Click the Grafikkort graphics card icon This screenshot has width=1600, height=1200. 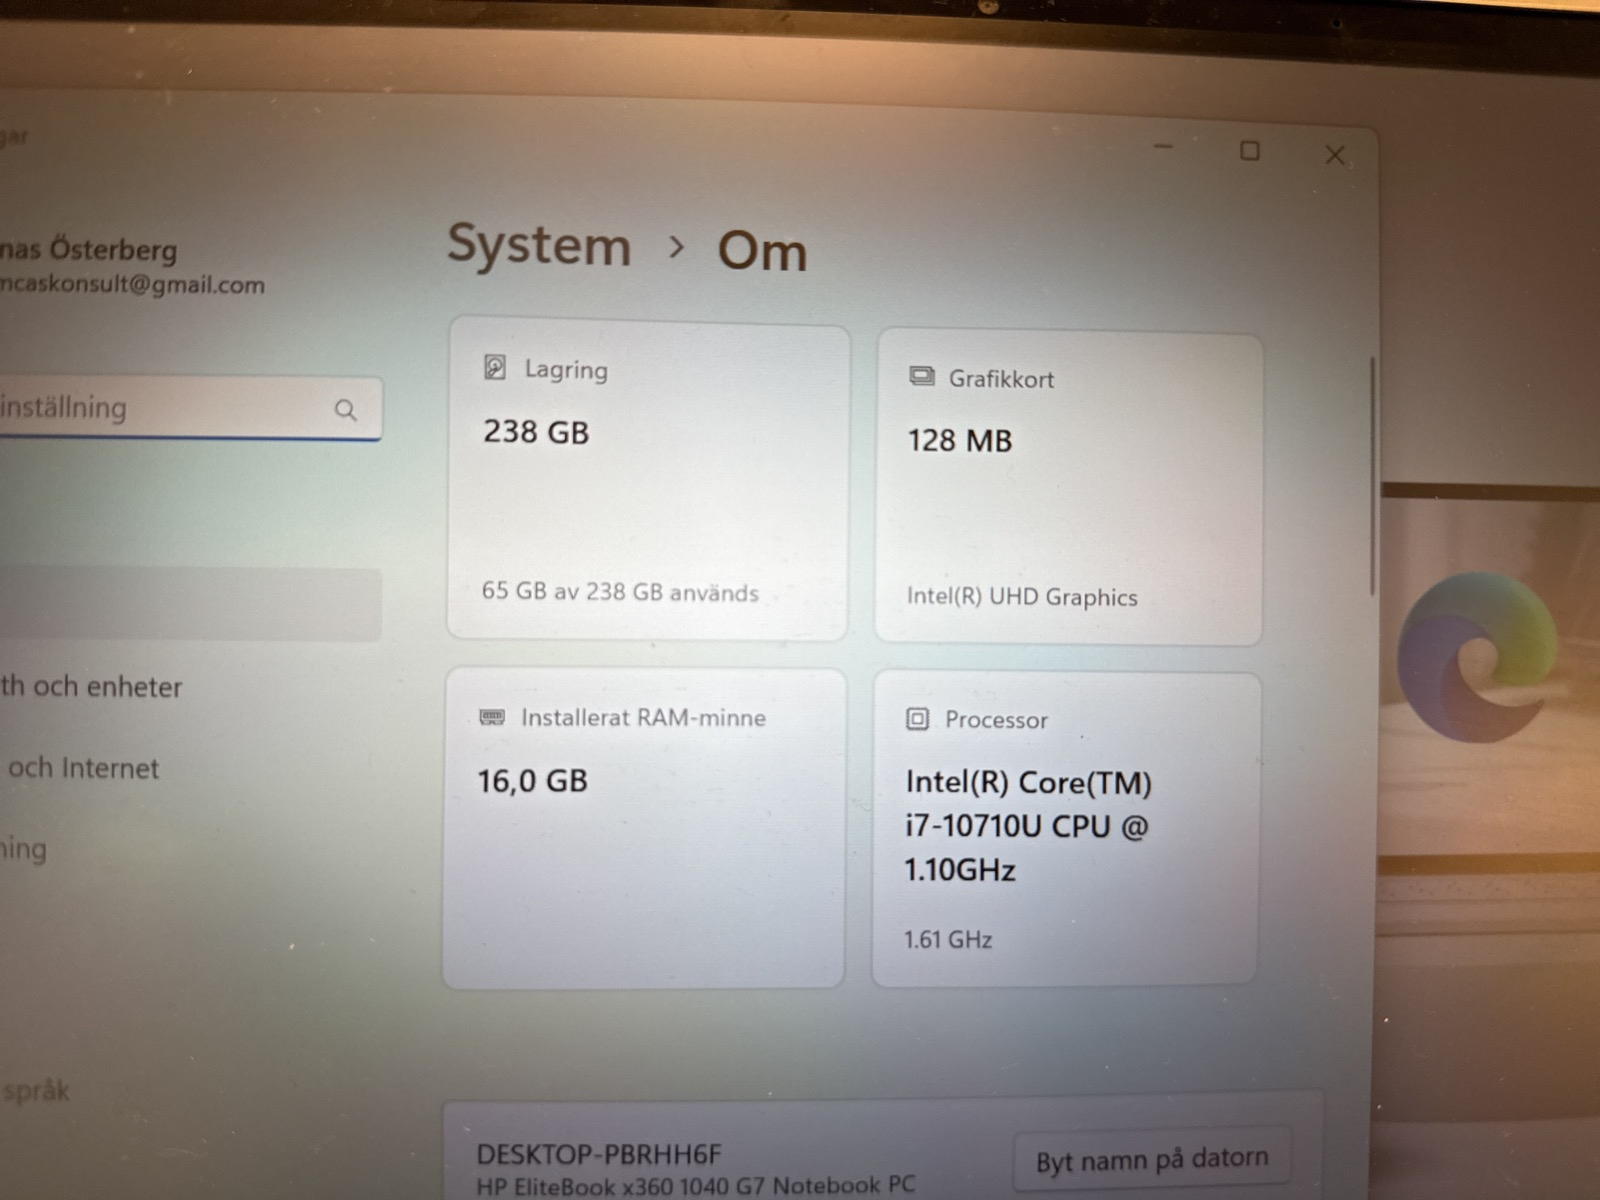point(921,376)
